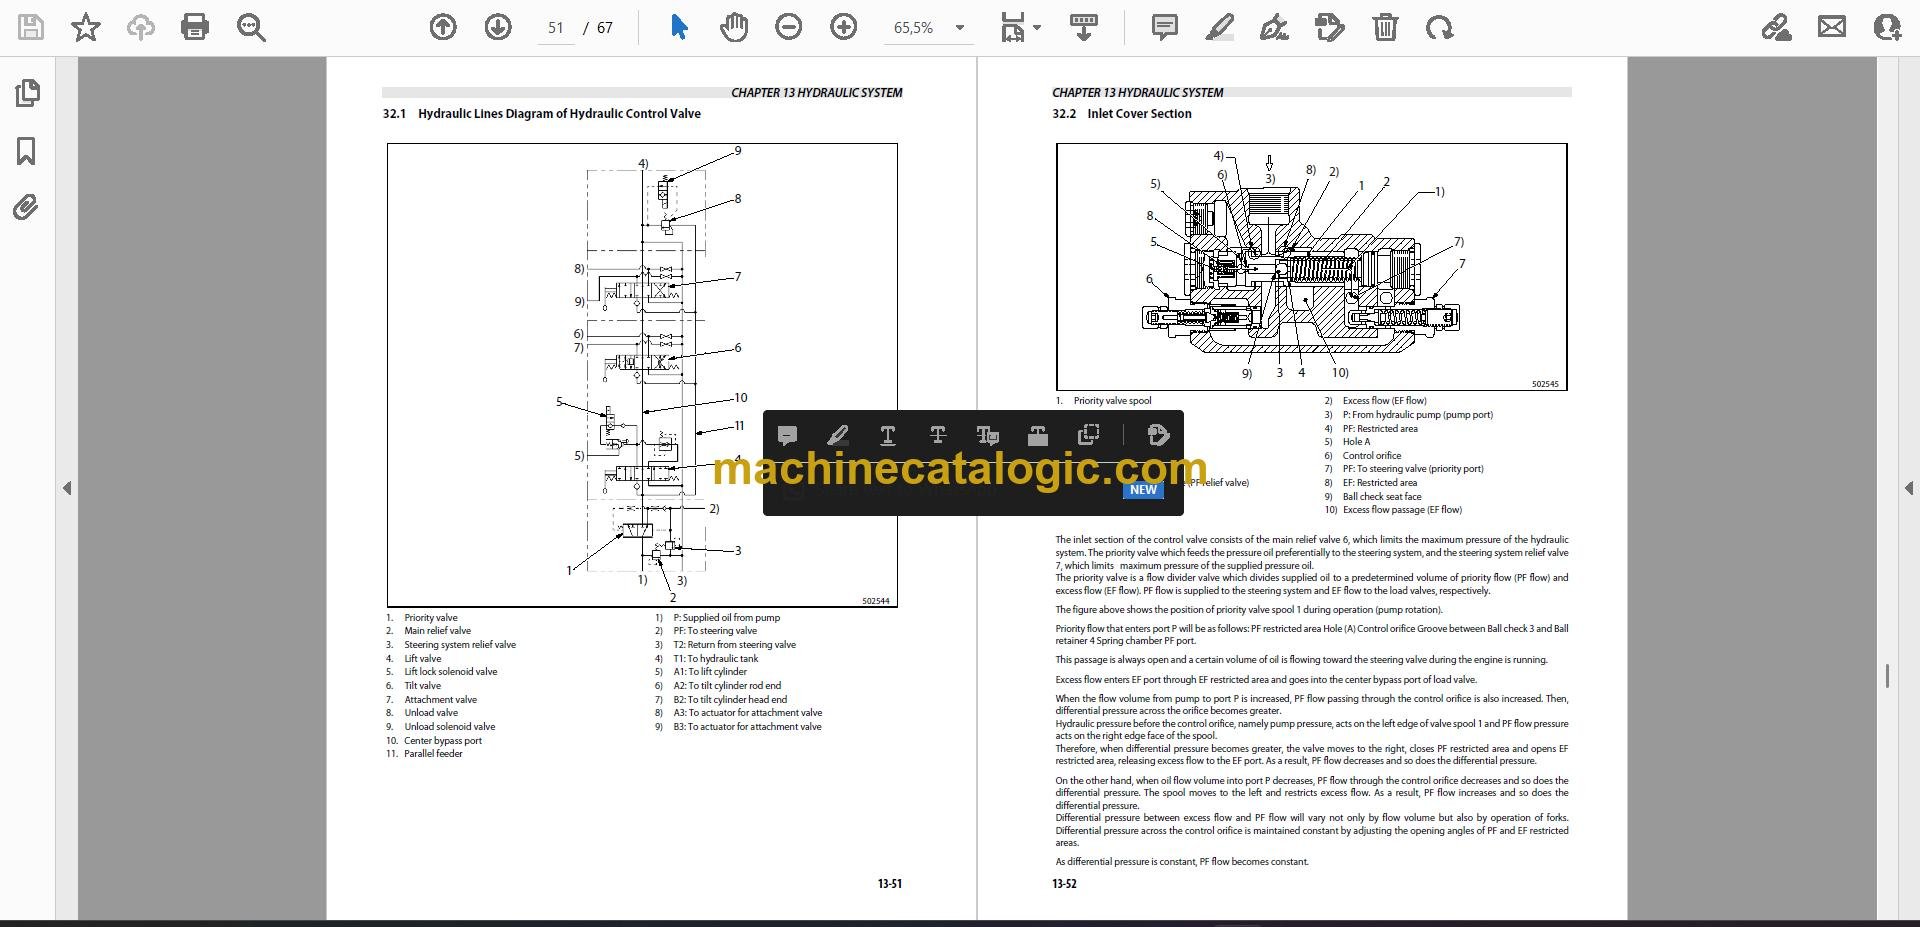Open the scrolling display mode tool

1084,28
